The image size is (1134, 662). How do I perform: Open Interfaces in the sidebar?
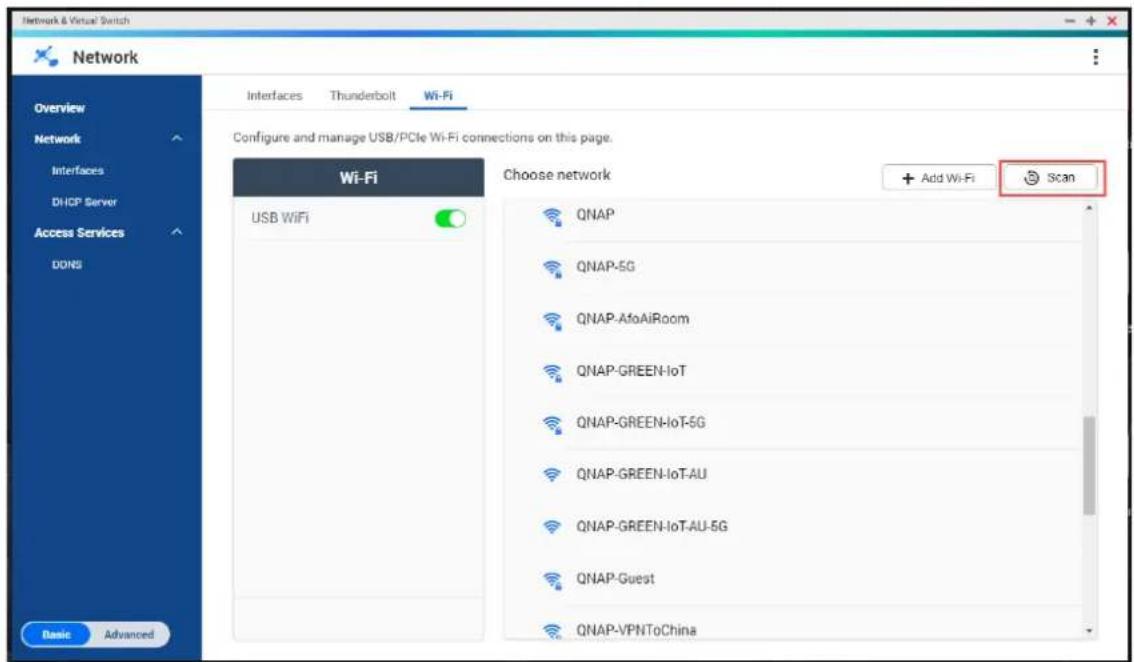pyautogui.click(x=77, y=171)
